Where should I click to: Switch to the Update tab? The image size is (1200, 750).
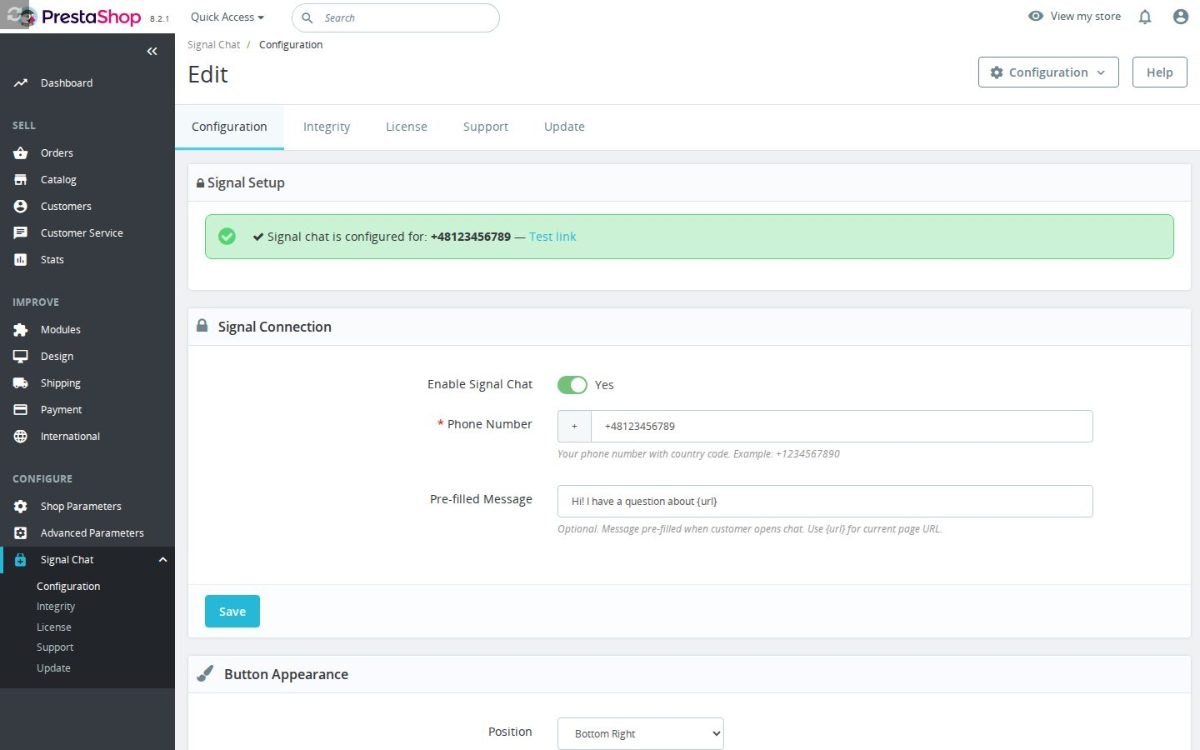point(564,127)
